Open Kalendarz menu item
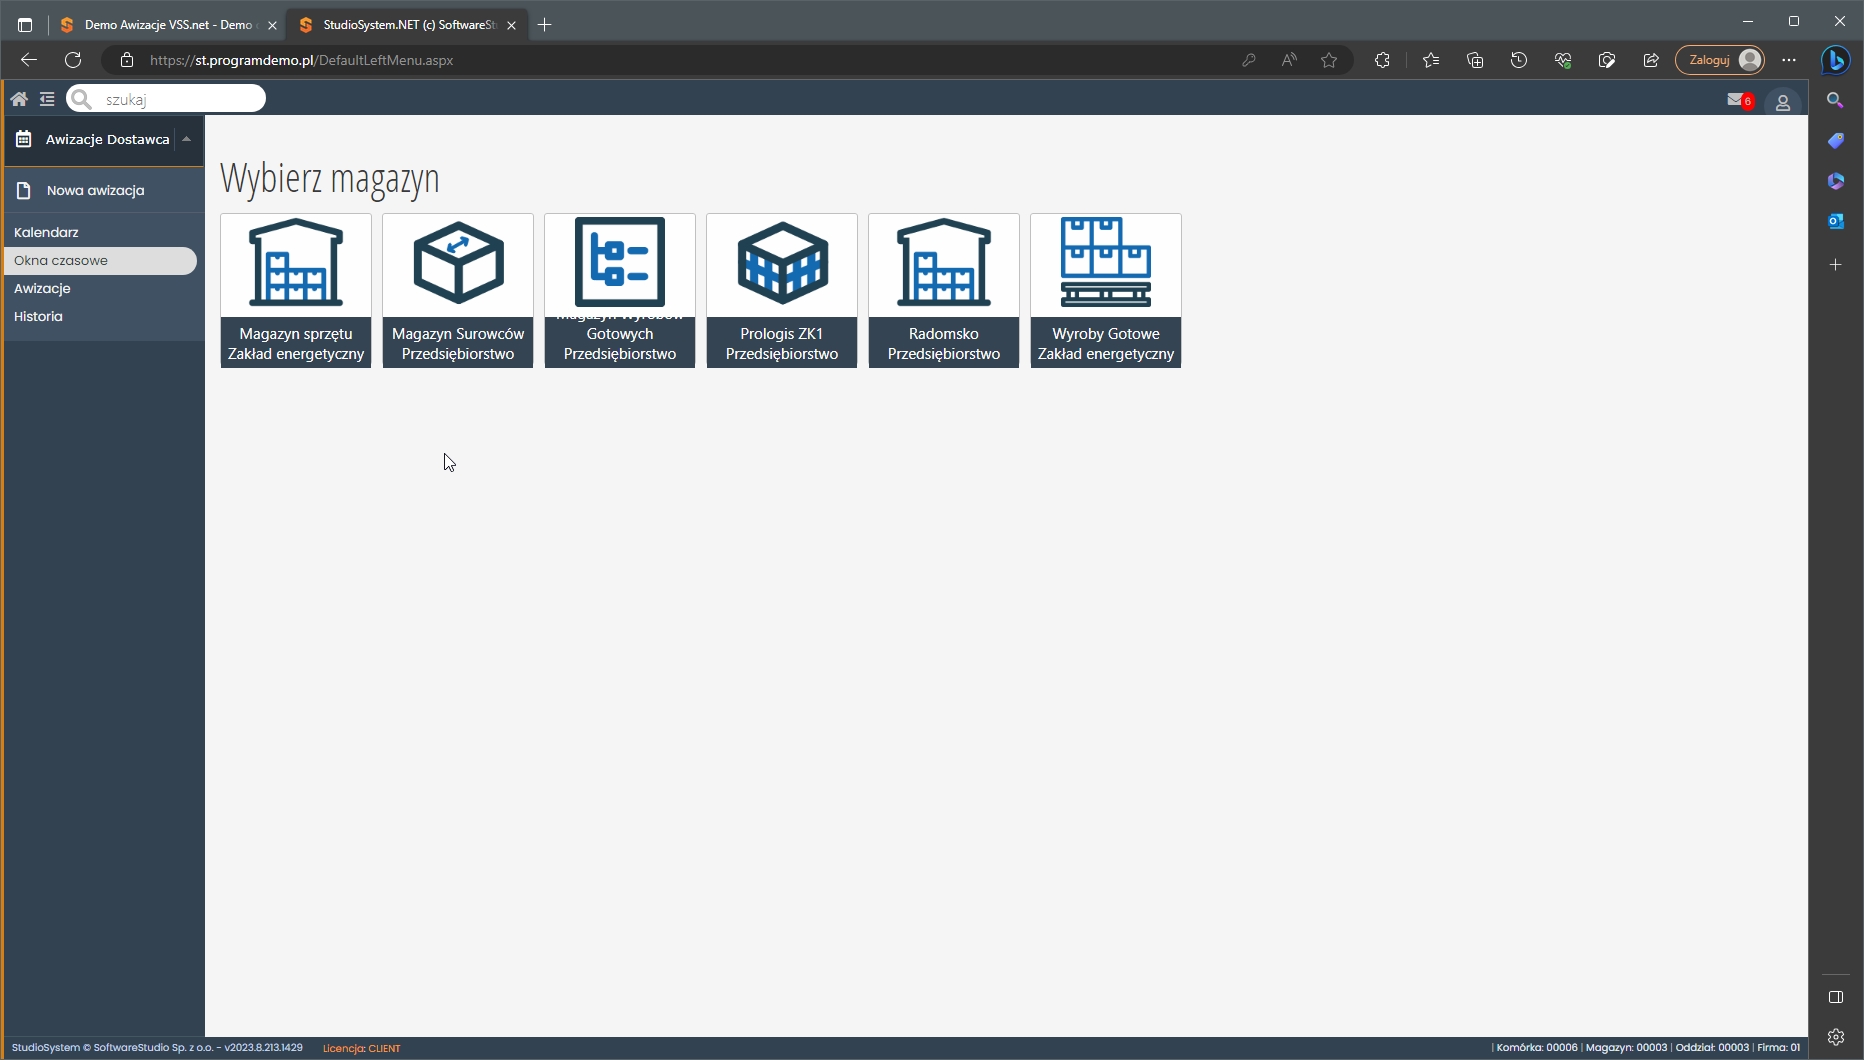The image size is (1864, 1060). 47,232
